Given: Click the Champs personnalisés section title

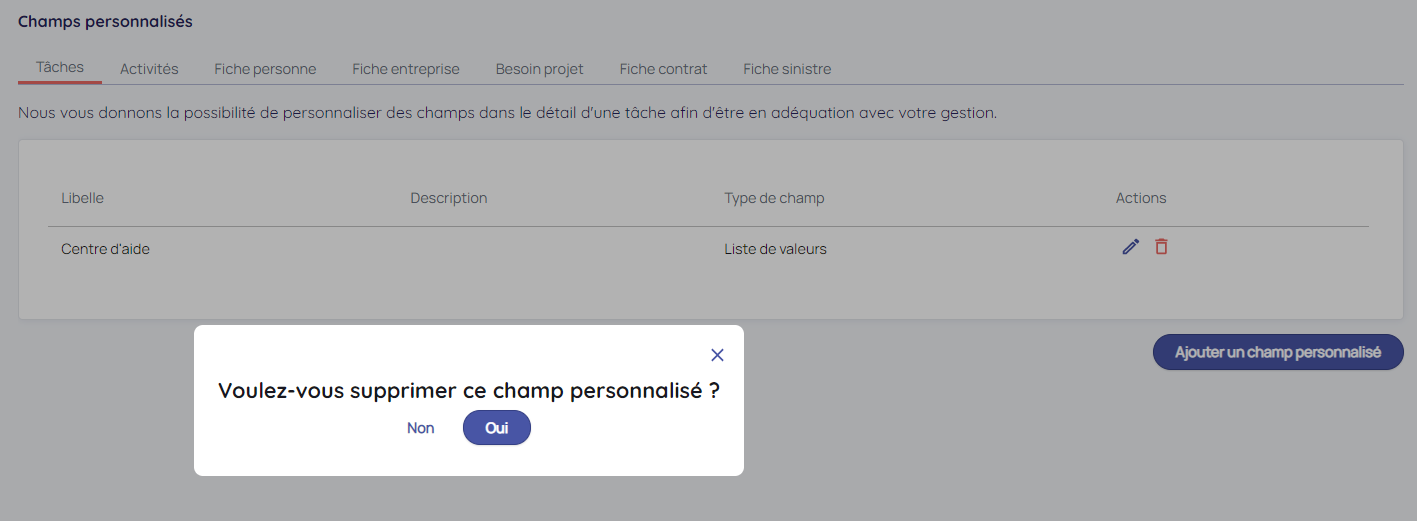Looking at the screenshot, I should pyautogui.click(x=105, y=21).
